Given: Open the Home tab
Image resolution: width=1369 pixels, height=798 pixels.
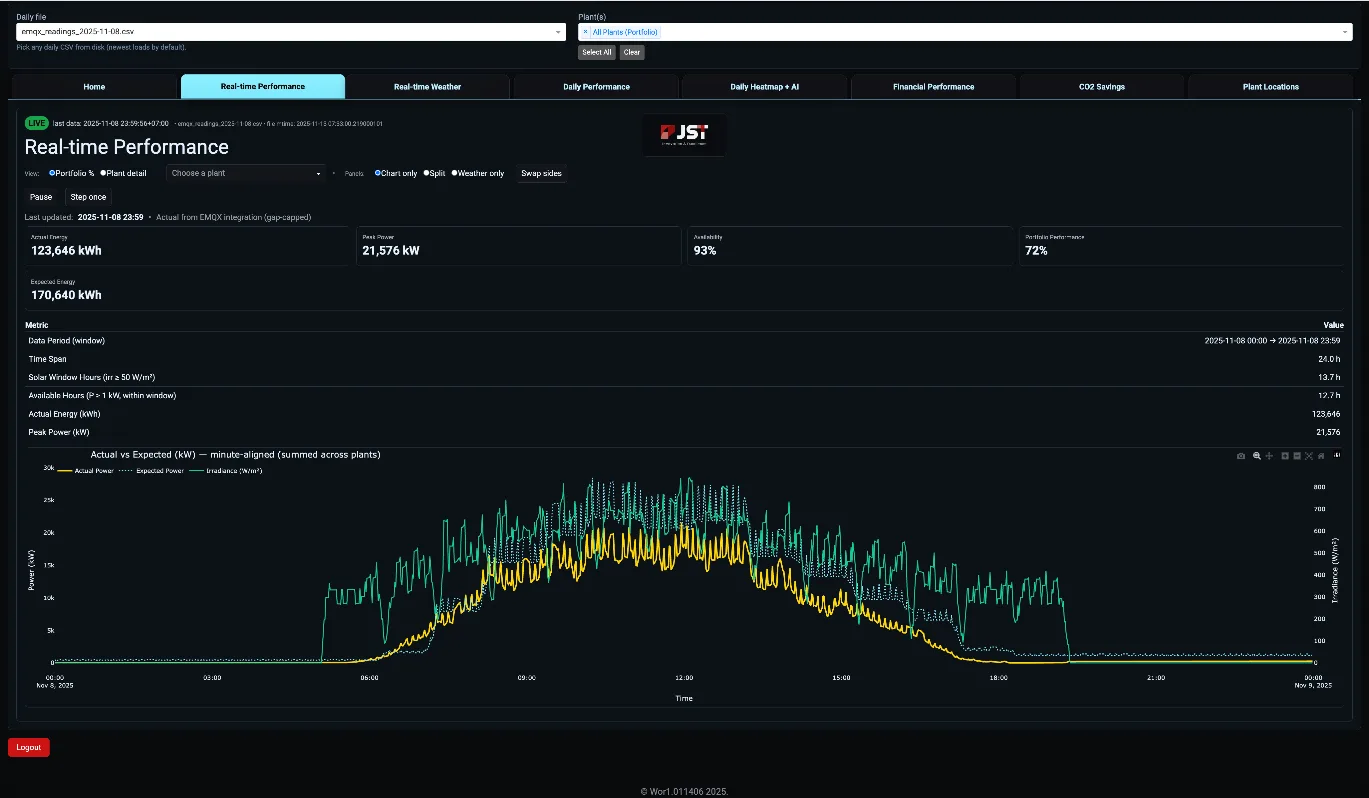Looking at the screenshot, I should coord(94,87).
